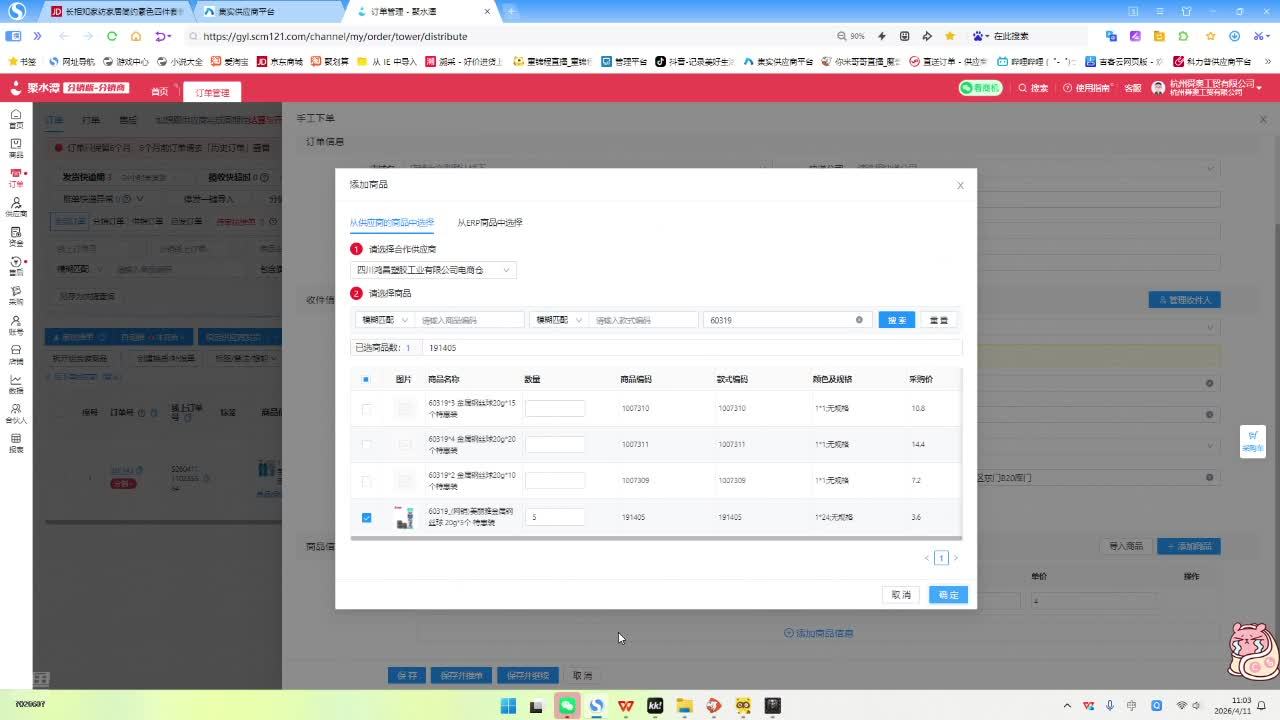Open 商品 in the left sidebar

tap(16, 148)
